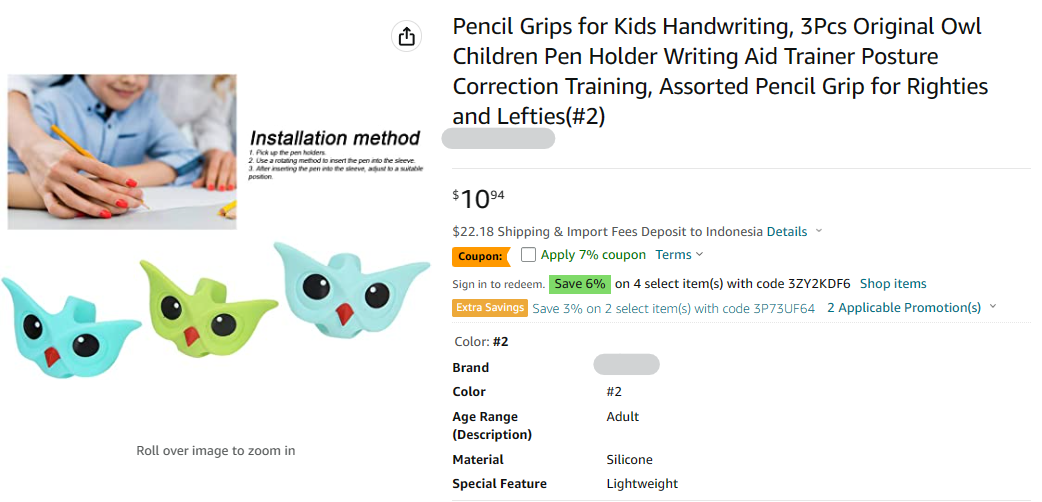Click the Shop items link
The height and width of the screenshot is (502, 1042).
[893, 284]
